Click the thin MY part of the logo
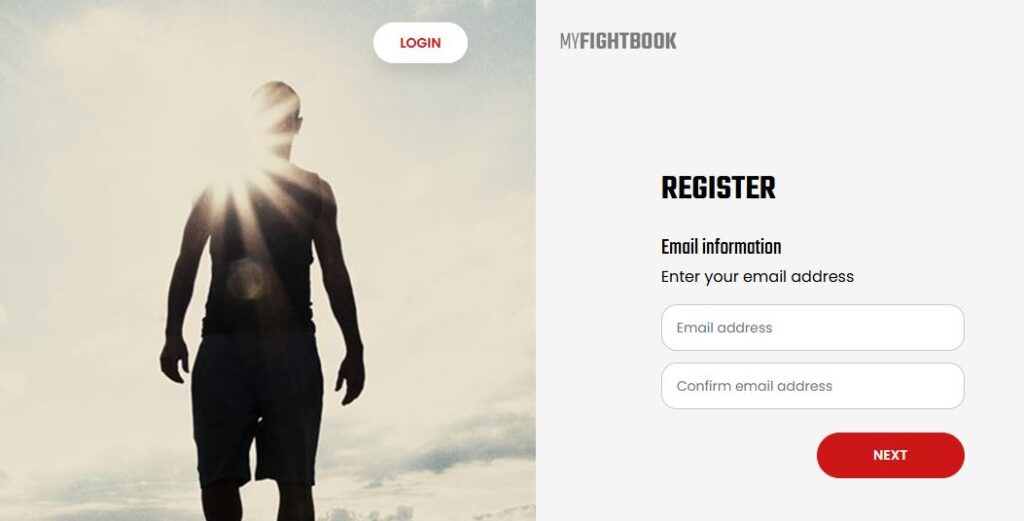 pos(569,41)
